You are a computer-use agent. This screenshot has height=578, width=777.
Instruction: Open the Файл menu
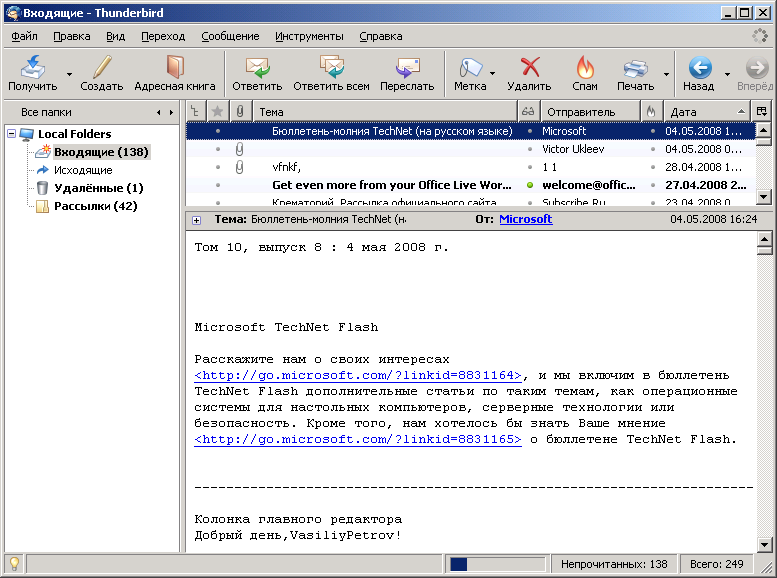pos(24,36)
